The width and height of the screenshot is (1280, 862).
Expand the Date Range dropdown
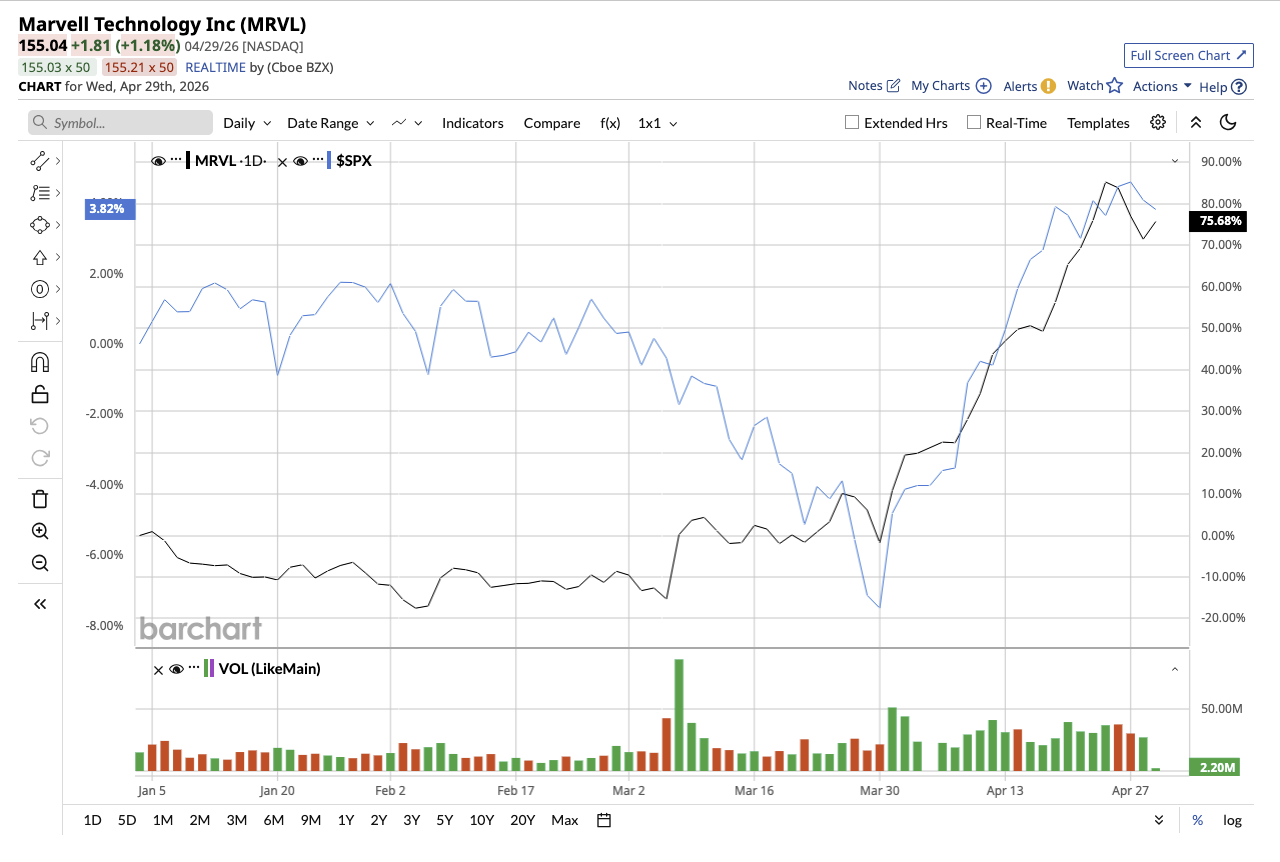click(330, 123)
